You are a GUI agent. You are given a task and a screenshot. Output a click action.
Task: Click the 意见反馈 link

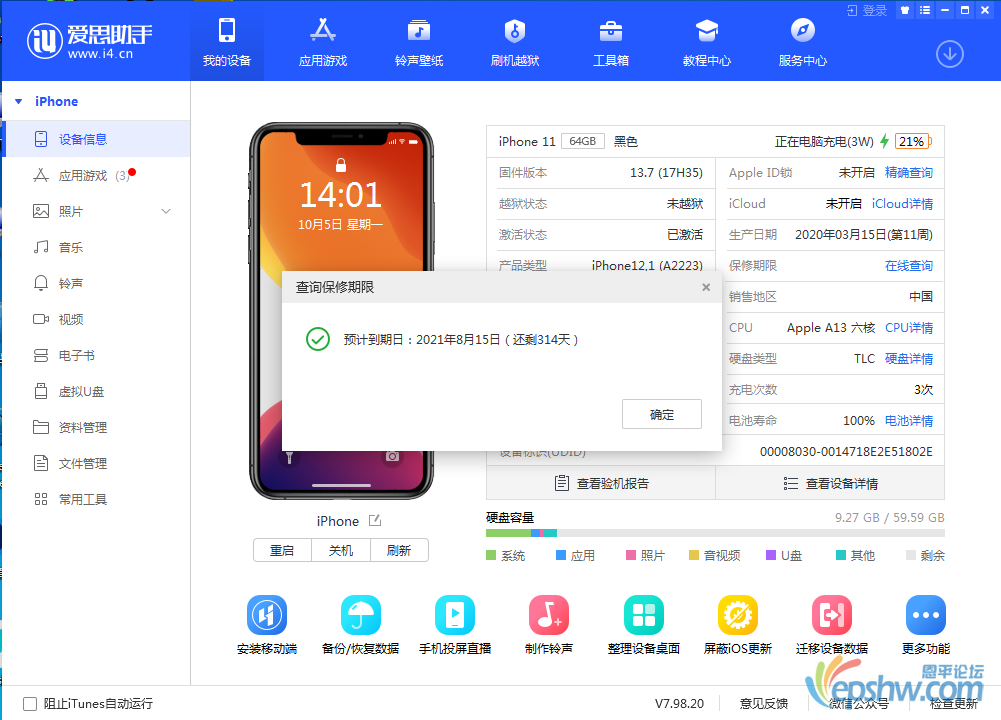764,703
